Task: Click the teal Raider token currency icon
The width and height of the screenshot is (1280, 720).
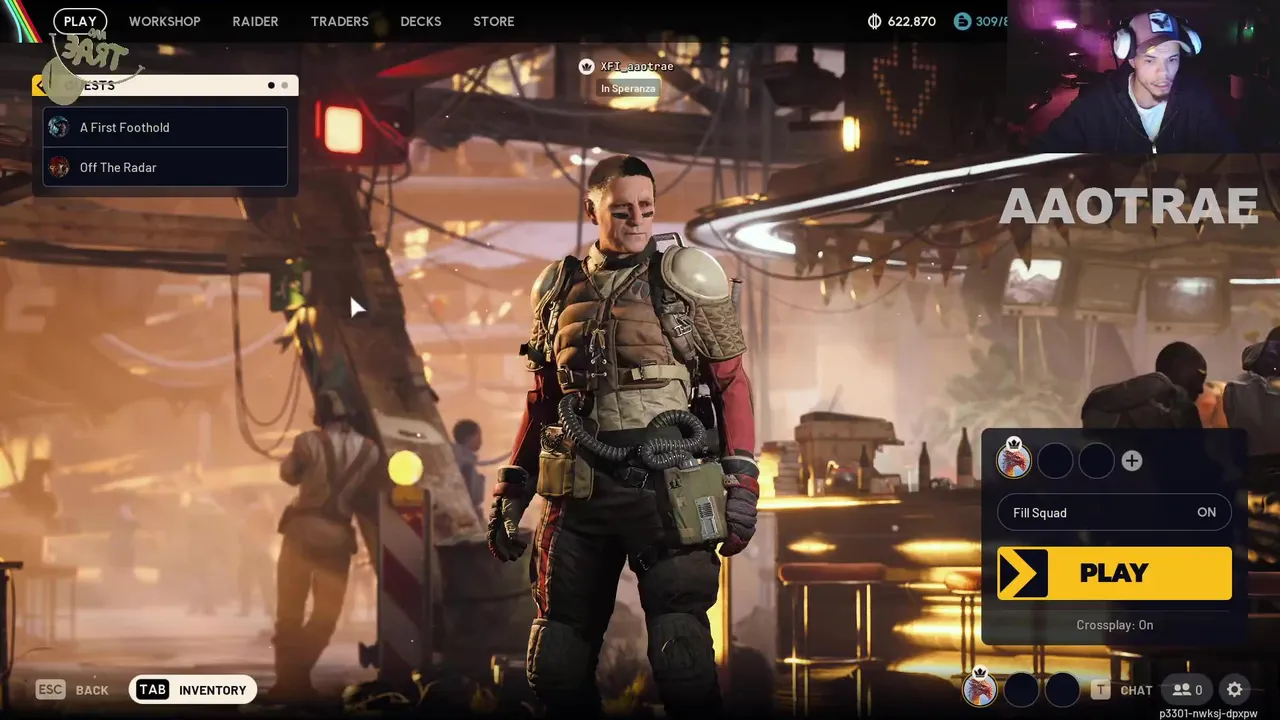Action: (x=962, y=21)
